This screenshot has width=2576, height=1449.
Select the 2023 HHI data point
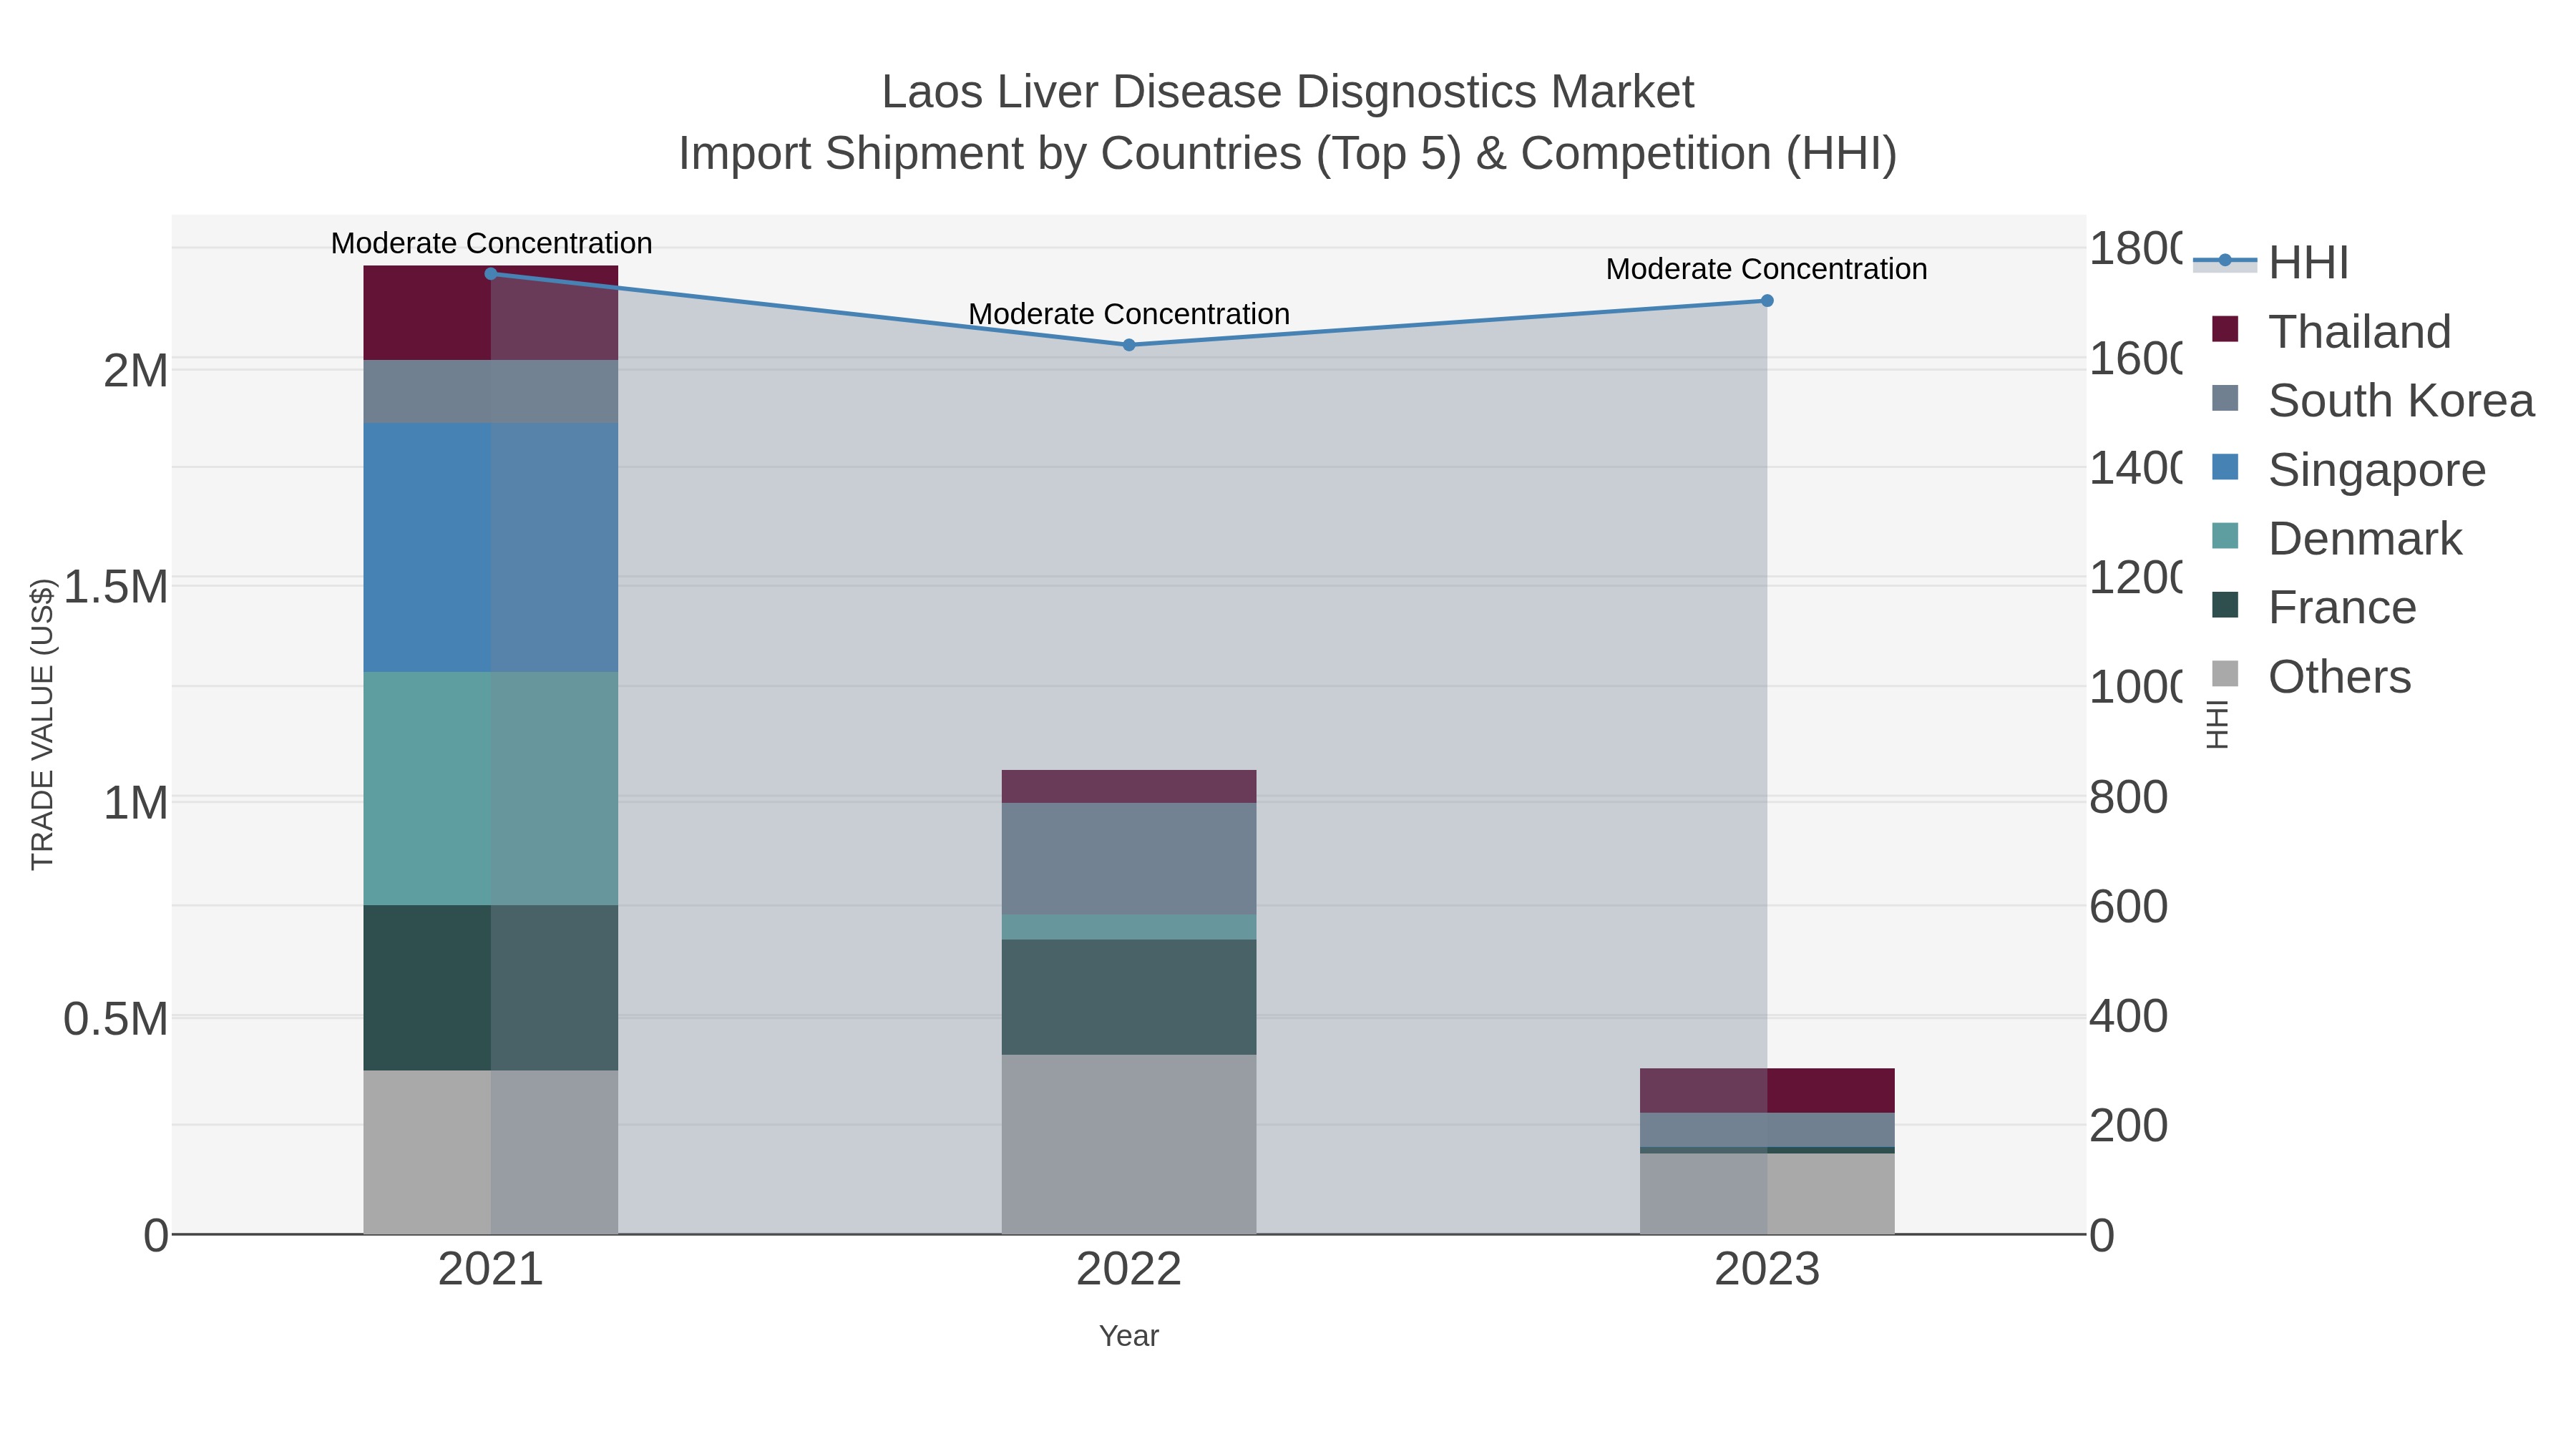[x=1767, y=301]
